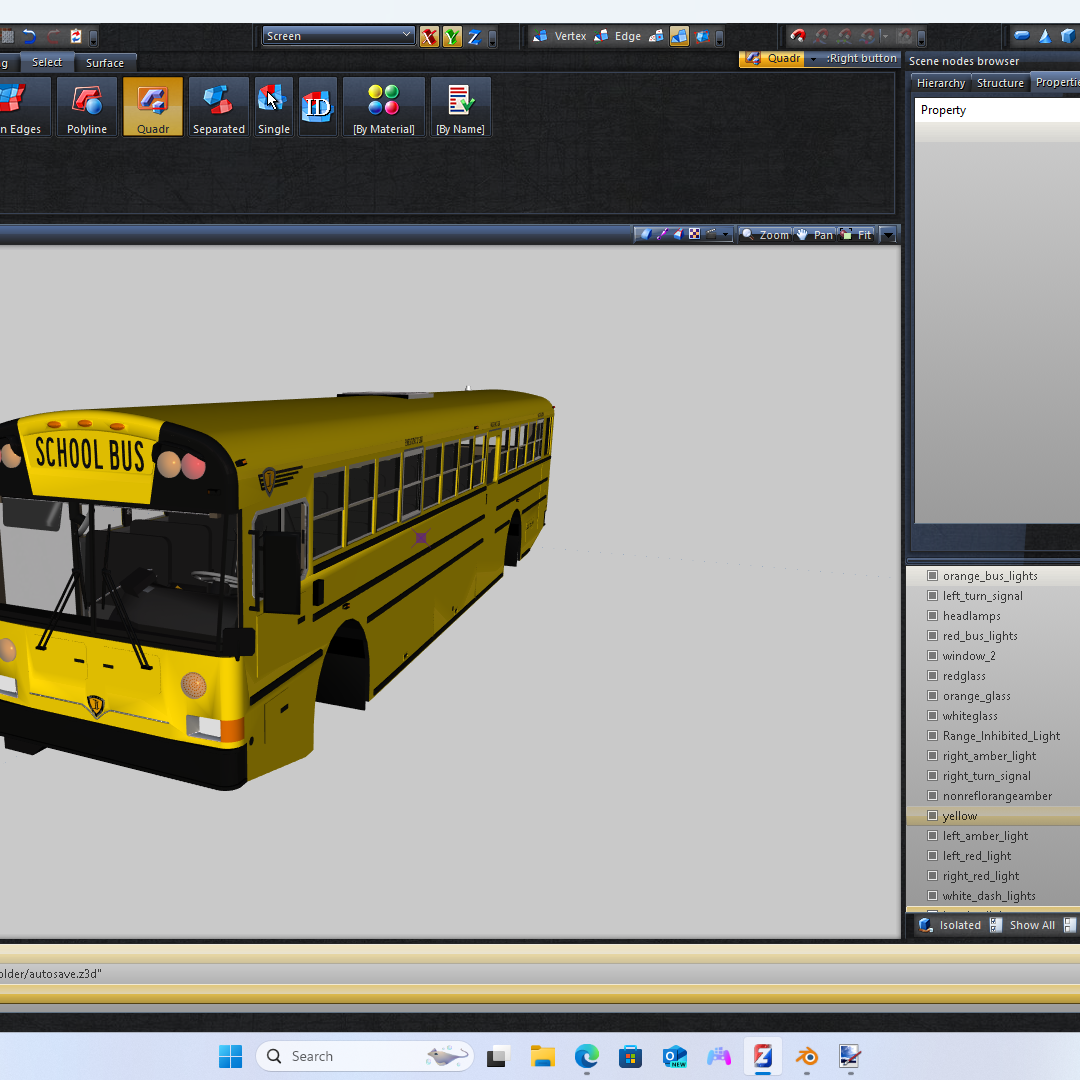
Task: Click the By Material selection icon
Action: click(x=383, y=107)
